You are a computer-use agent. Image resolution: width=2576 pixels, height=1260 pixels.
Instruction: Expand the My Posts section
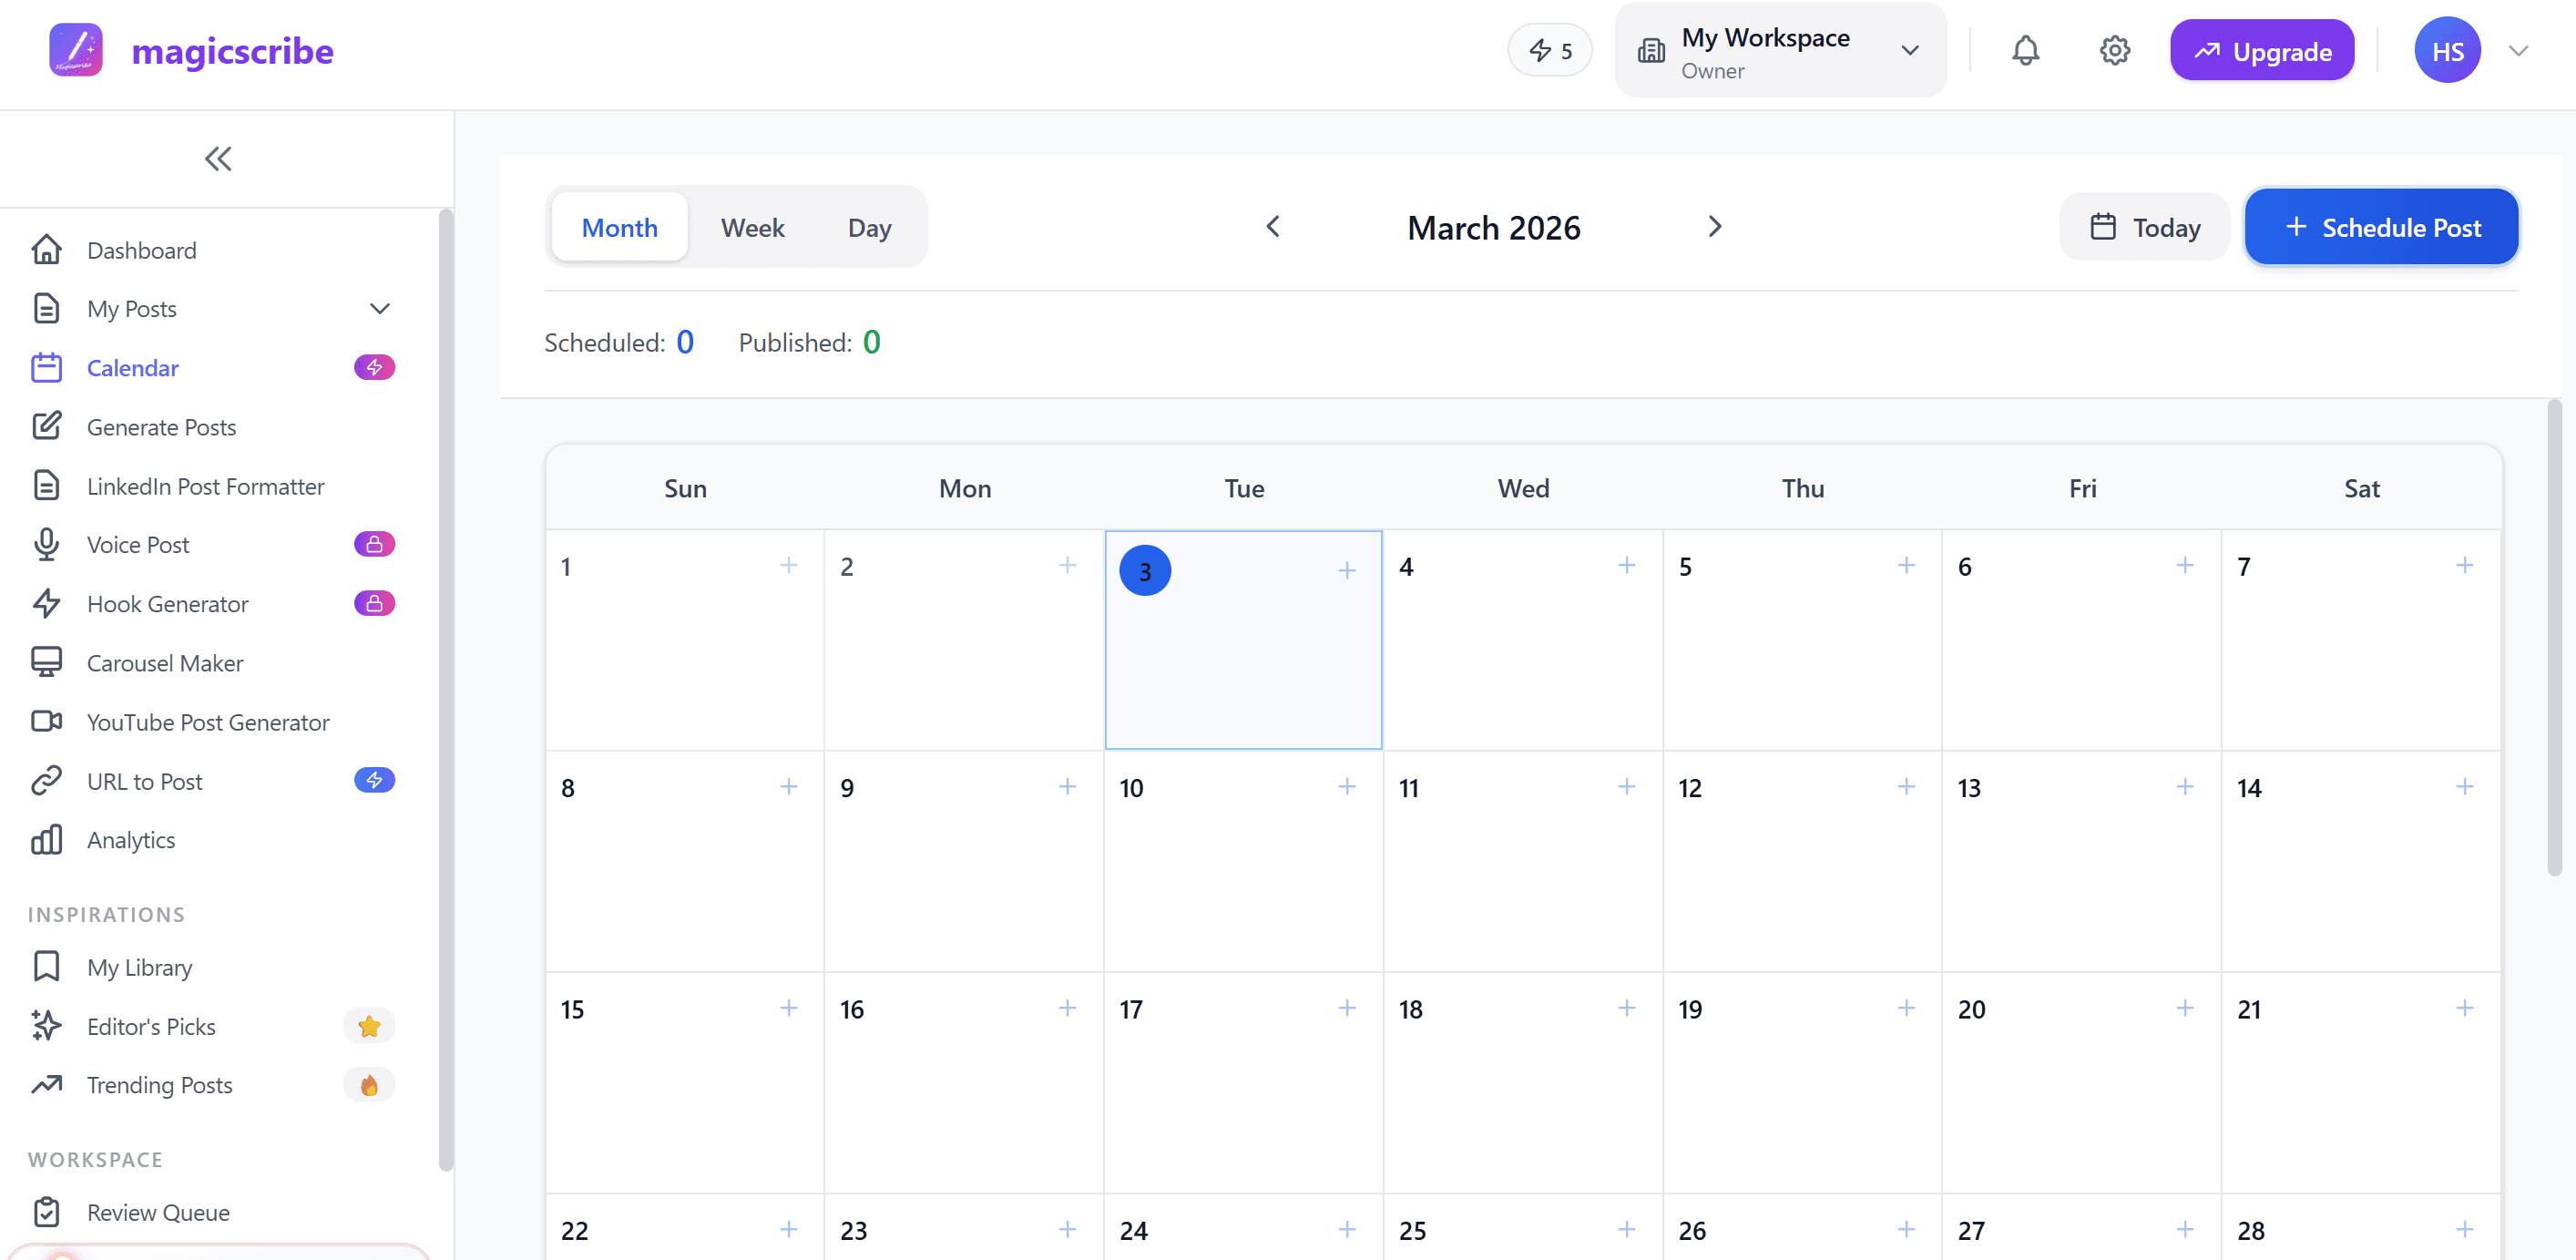coord(380,308)
